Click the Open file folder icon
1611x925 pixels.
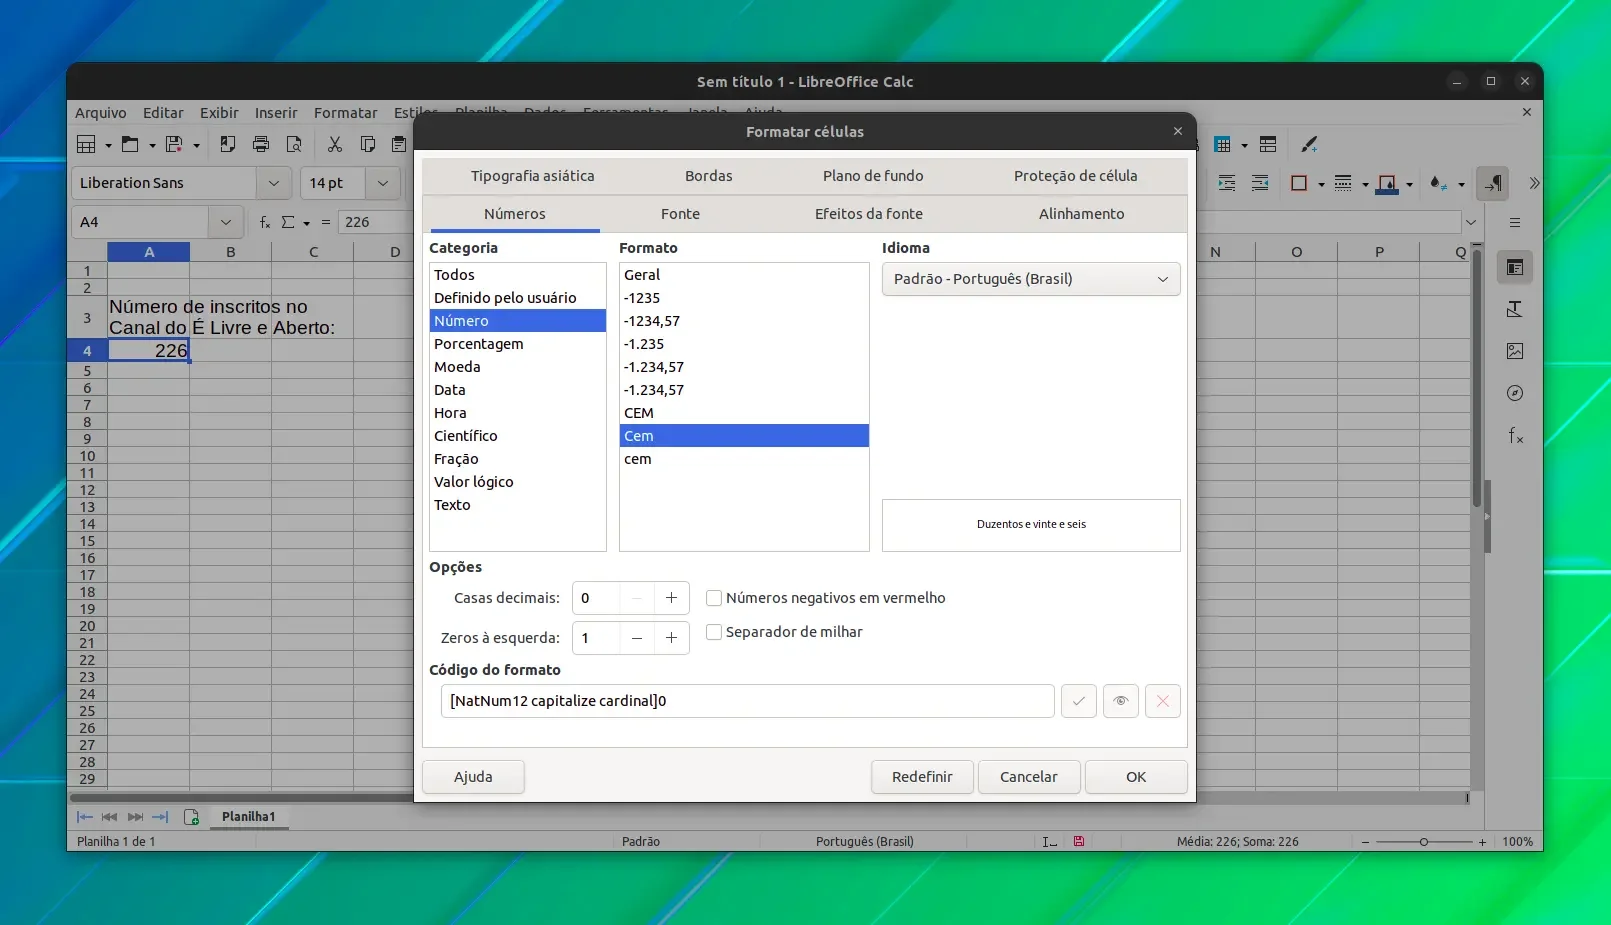click(x=130, y=144)
